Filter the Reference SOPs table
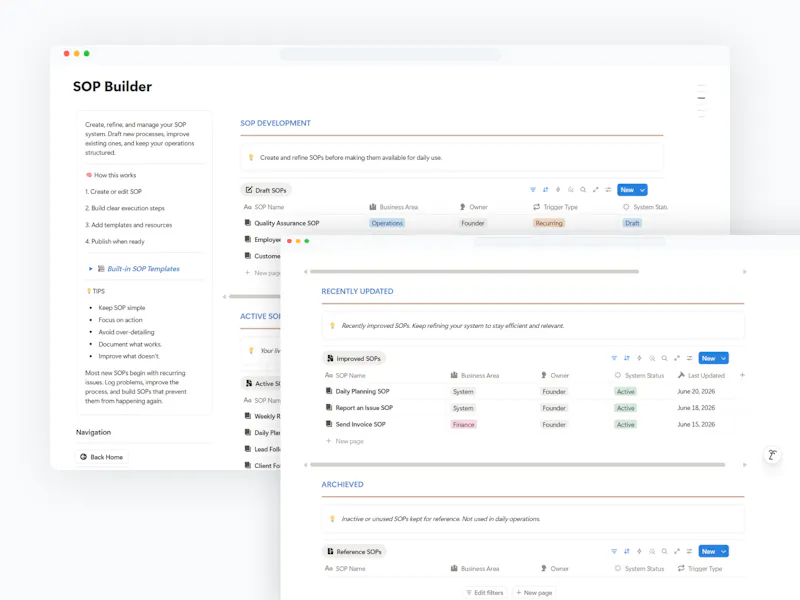The image size is (800, 600). [614, 552]
